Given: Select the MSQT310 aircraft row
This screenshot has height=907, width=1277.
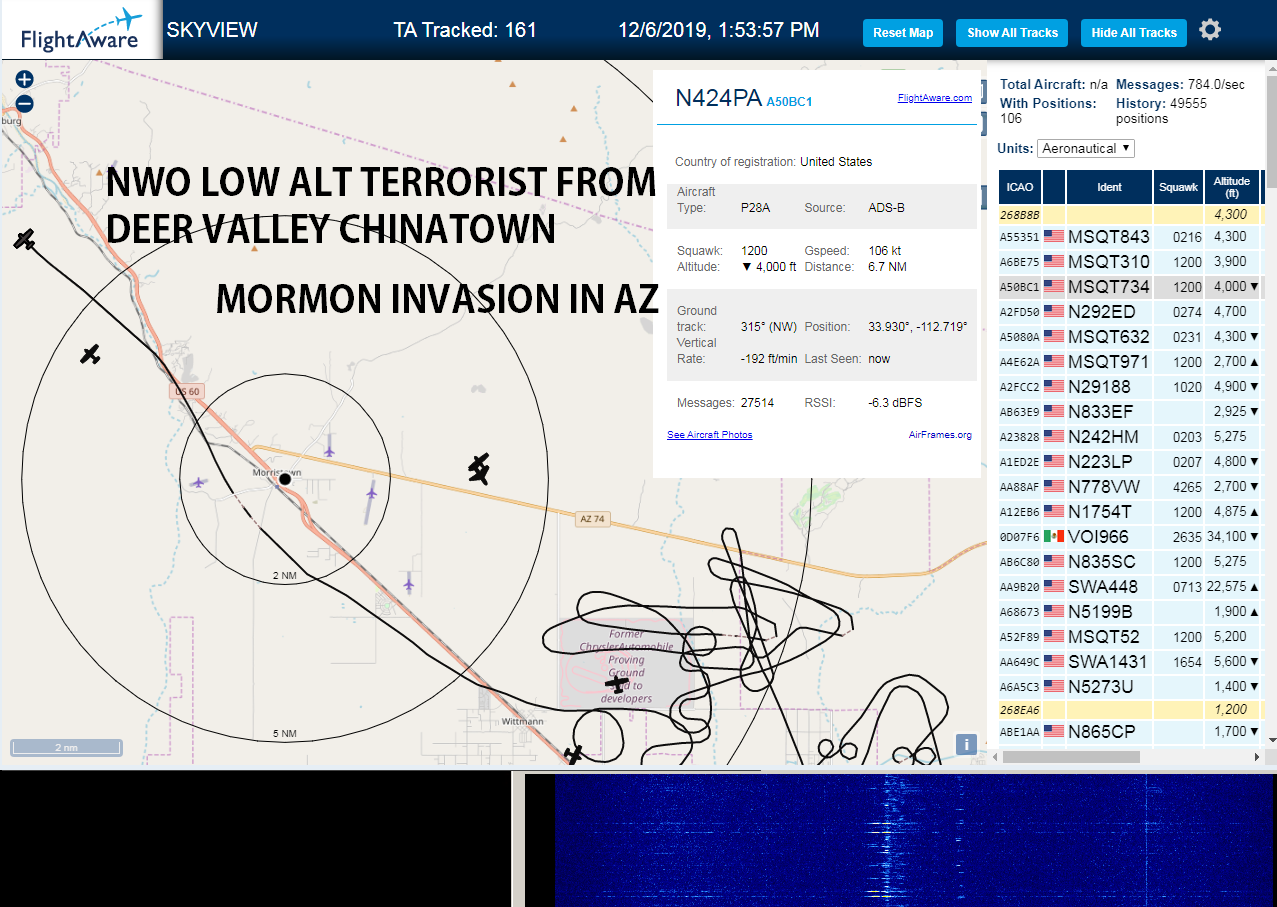Looking at the screenshot, I should [1130, 262].
